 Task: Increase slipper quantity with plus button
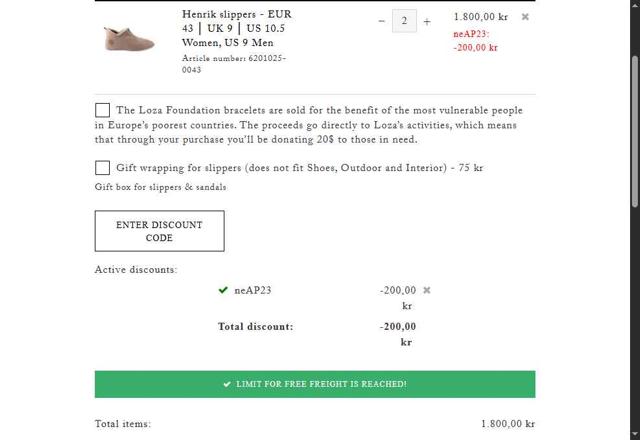coord(427,21)
